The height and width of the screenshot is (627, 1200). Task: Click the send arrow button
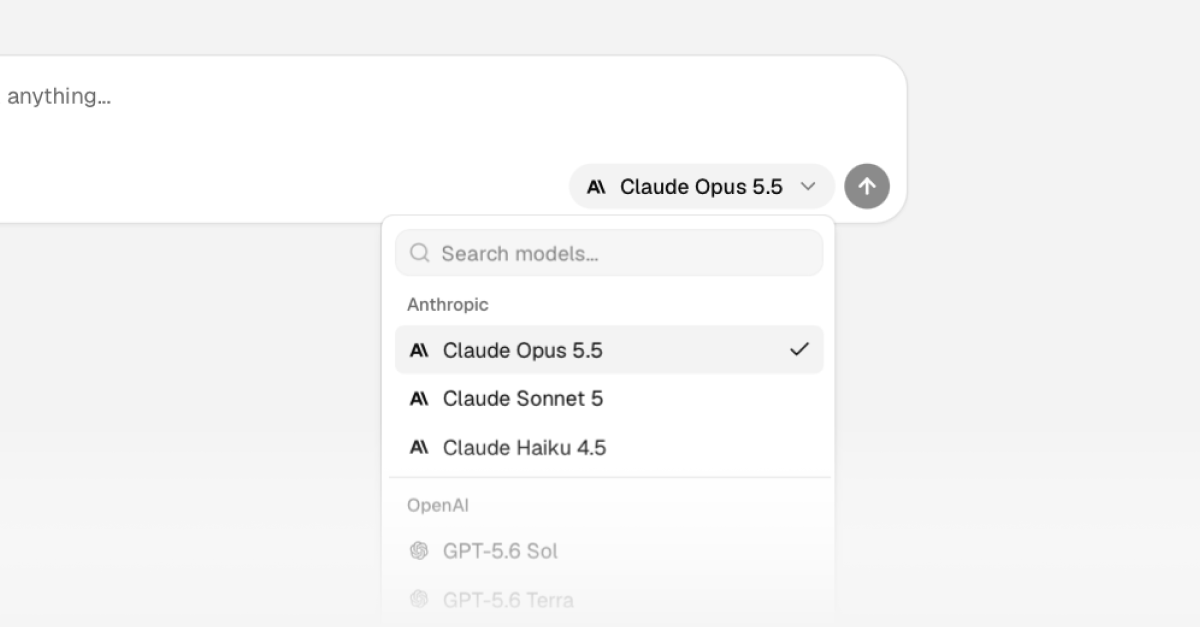point(867,186)
